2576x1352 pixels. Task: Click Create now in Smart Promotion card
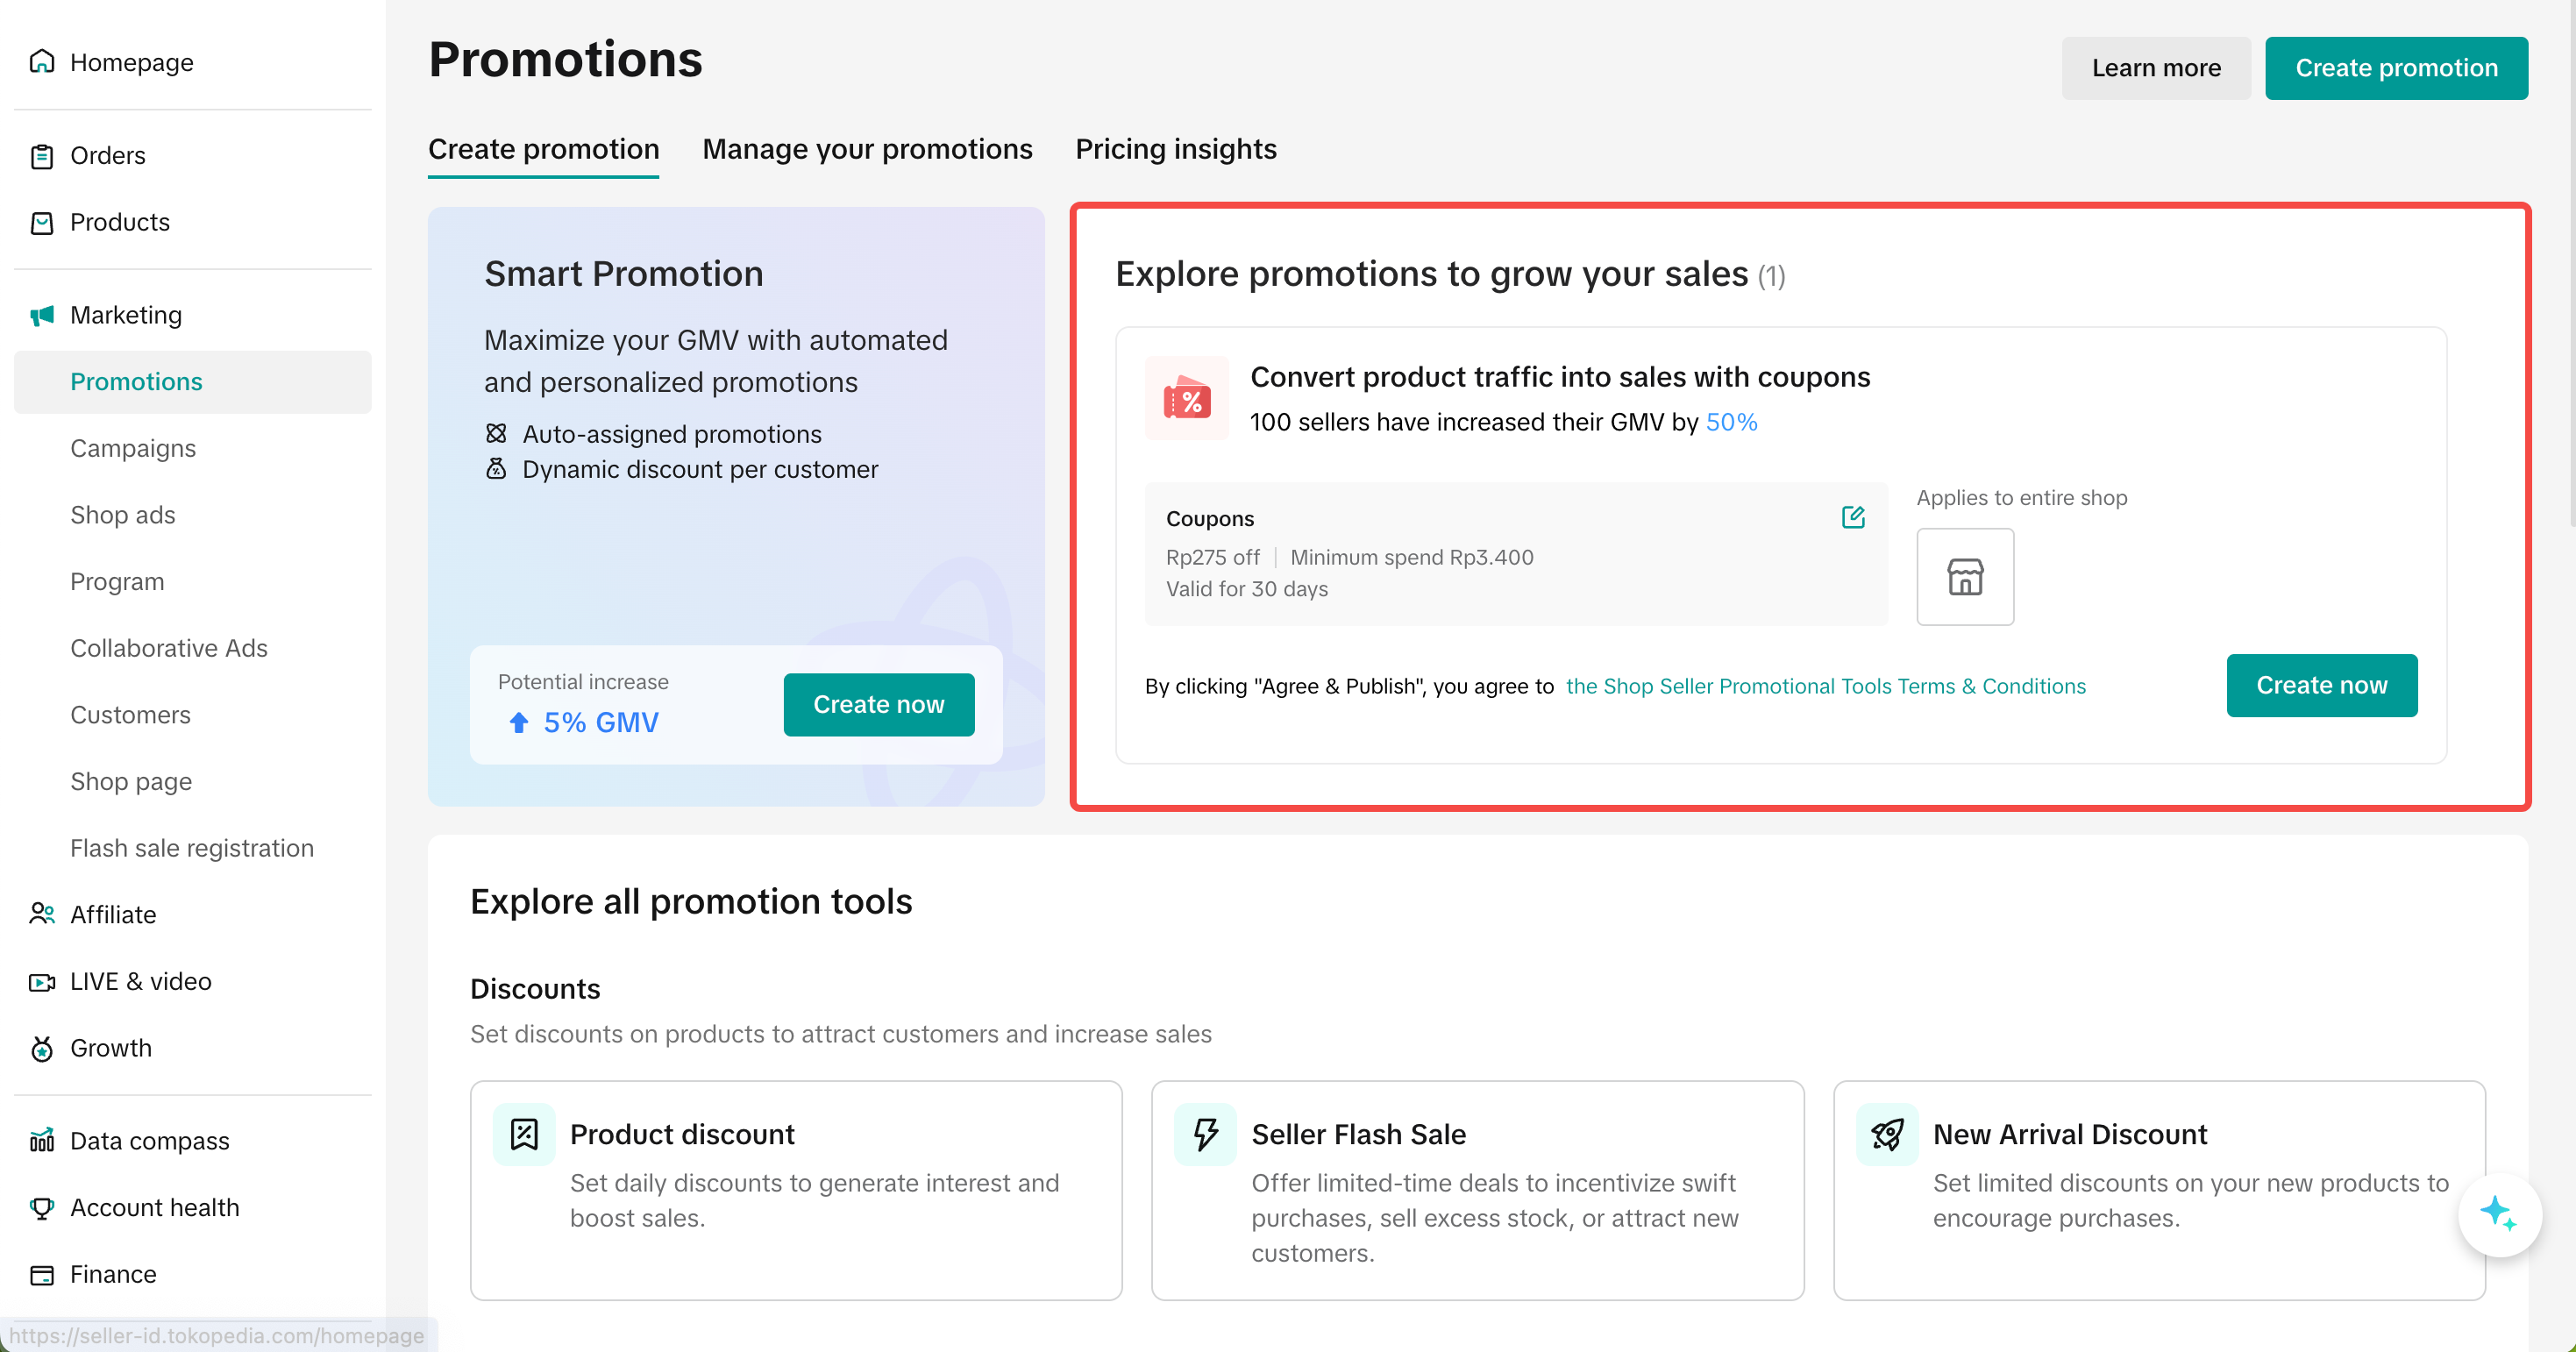(x=878, y=704)
